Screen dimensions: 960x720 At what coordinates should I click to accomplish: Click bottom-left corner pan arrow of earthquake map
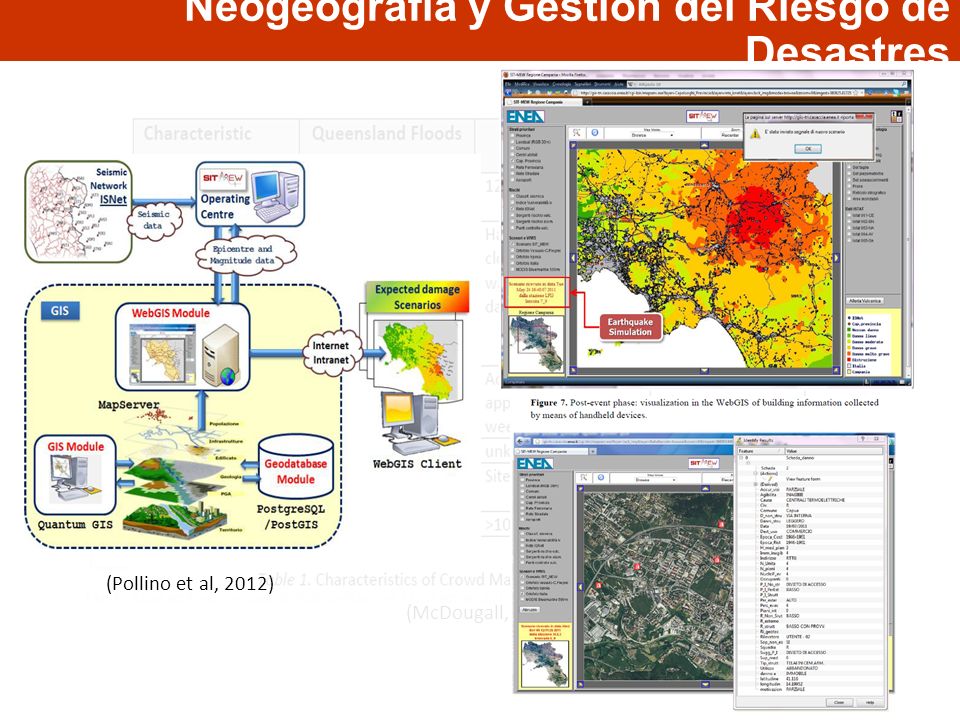pos(573,370)
